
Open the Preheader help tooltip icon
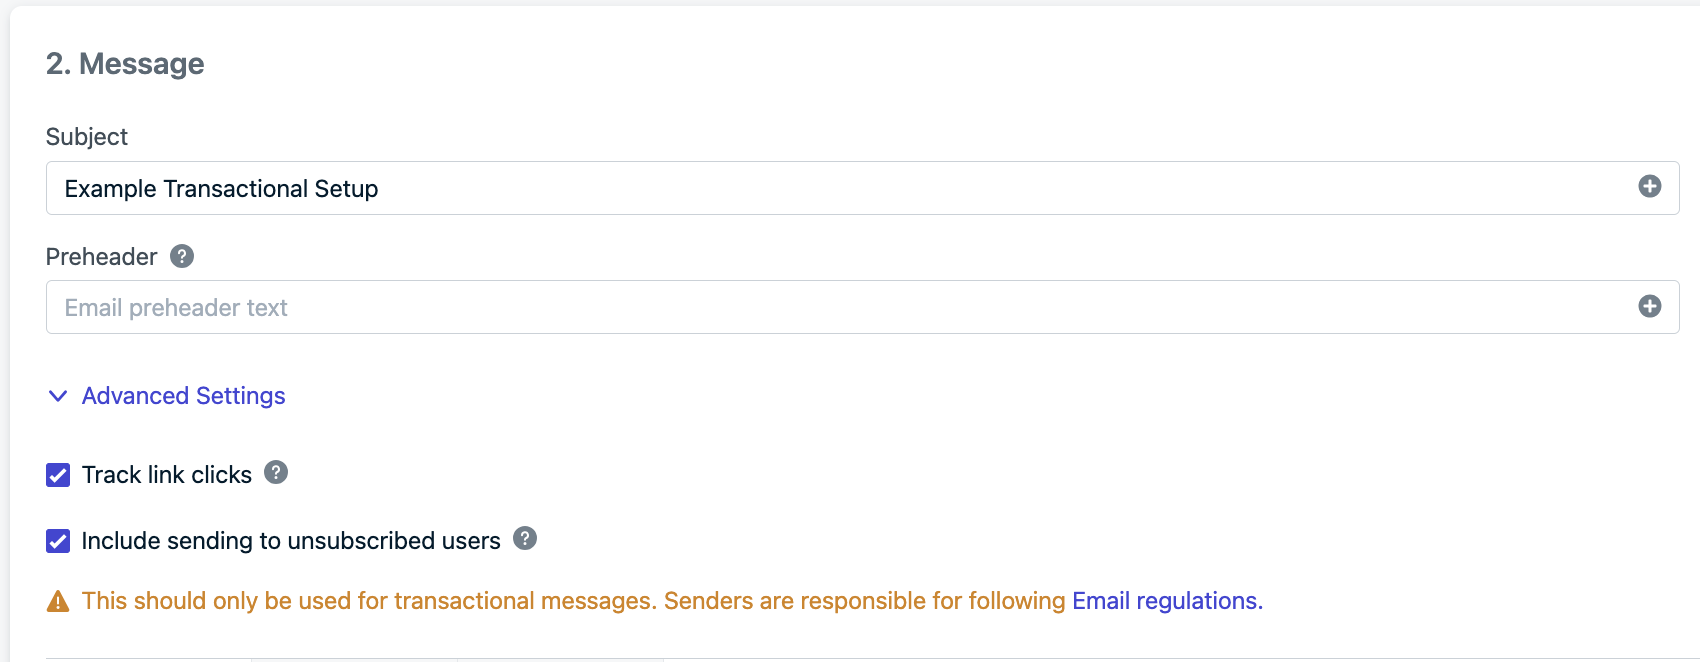point(182,256)
